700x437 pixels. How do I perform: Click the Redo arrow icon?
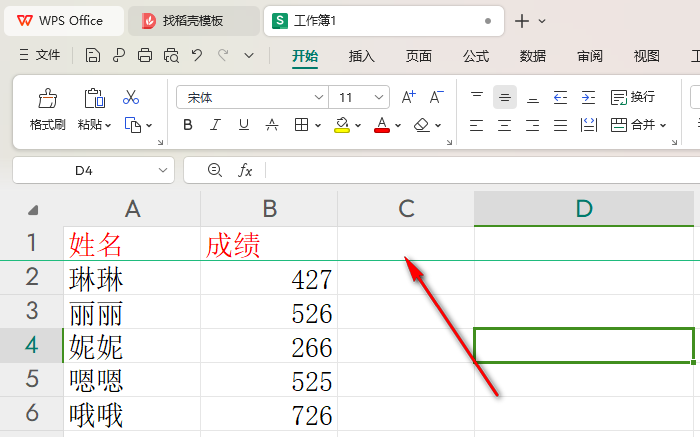223,55
